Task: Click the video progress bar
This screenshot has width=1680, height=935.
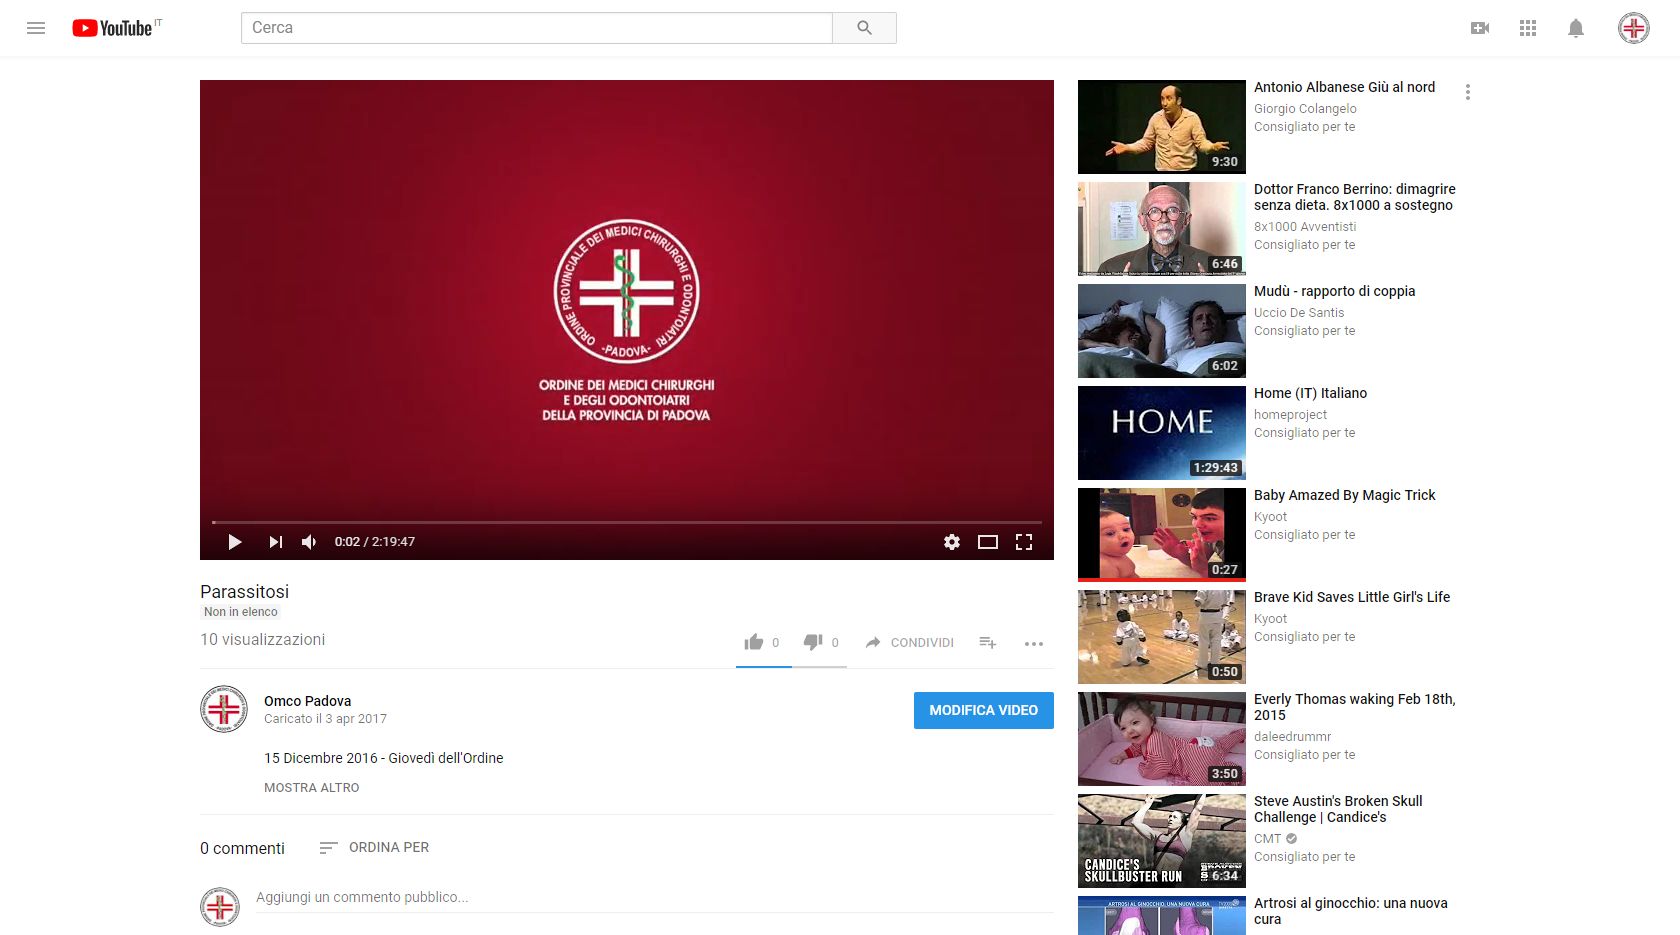Action: [x=627, y=522]
